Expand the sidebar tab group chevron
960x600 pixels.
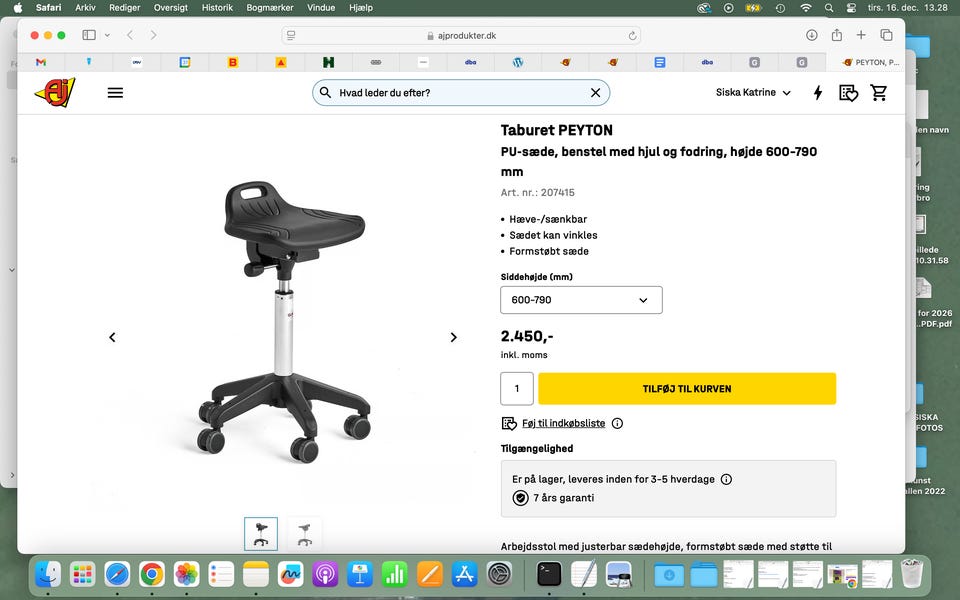(x=107, y=35)
